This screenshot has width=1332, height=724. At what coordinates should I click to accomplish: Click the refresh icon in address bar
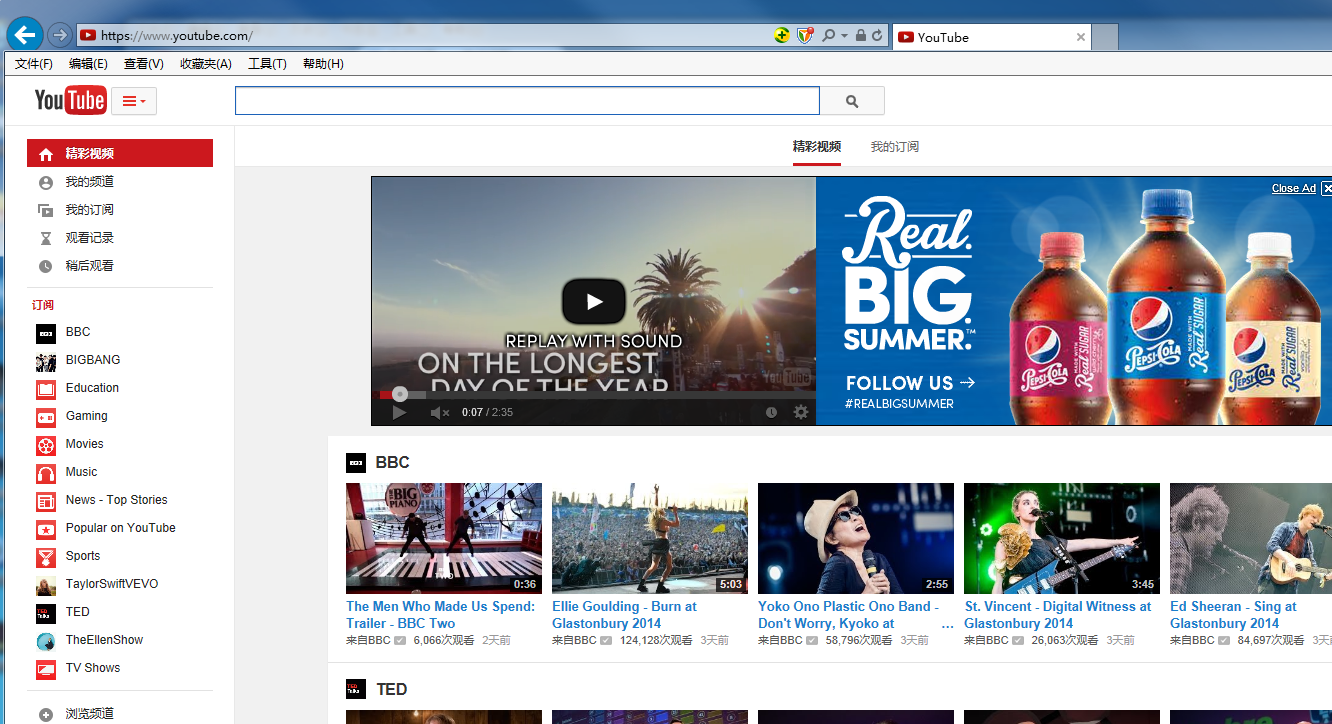click(877, 36)
